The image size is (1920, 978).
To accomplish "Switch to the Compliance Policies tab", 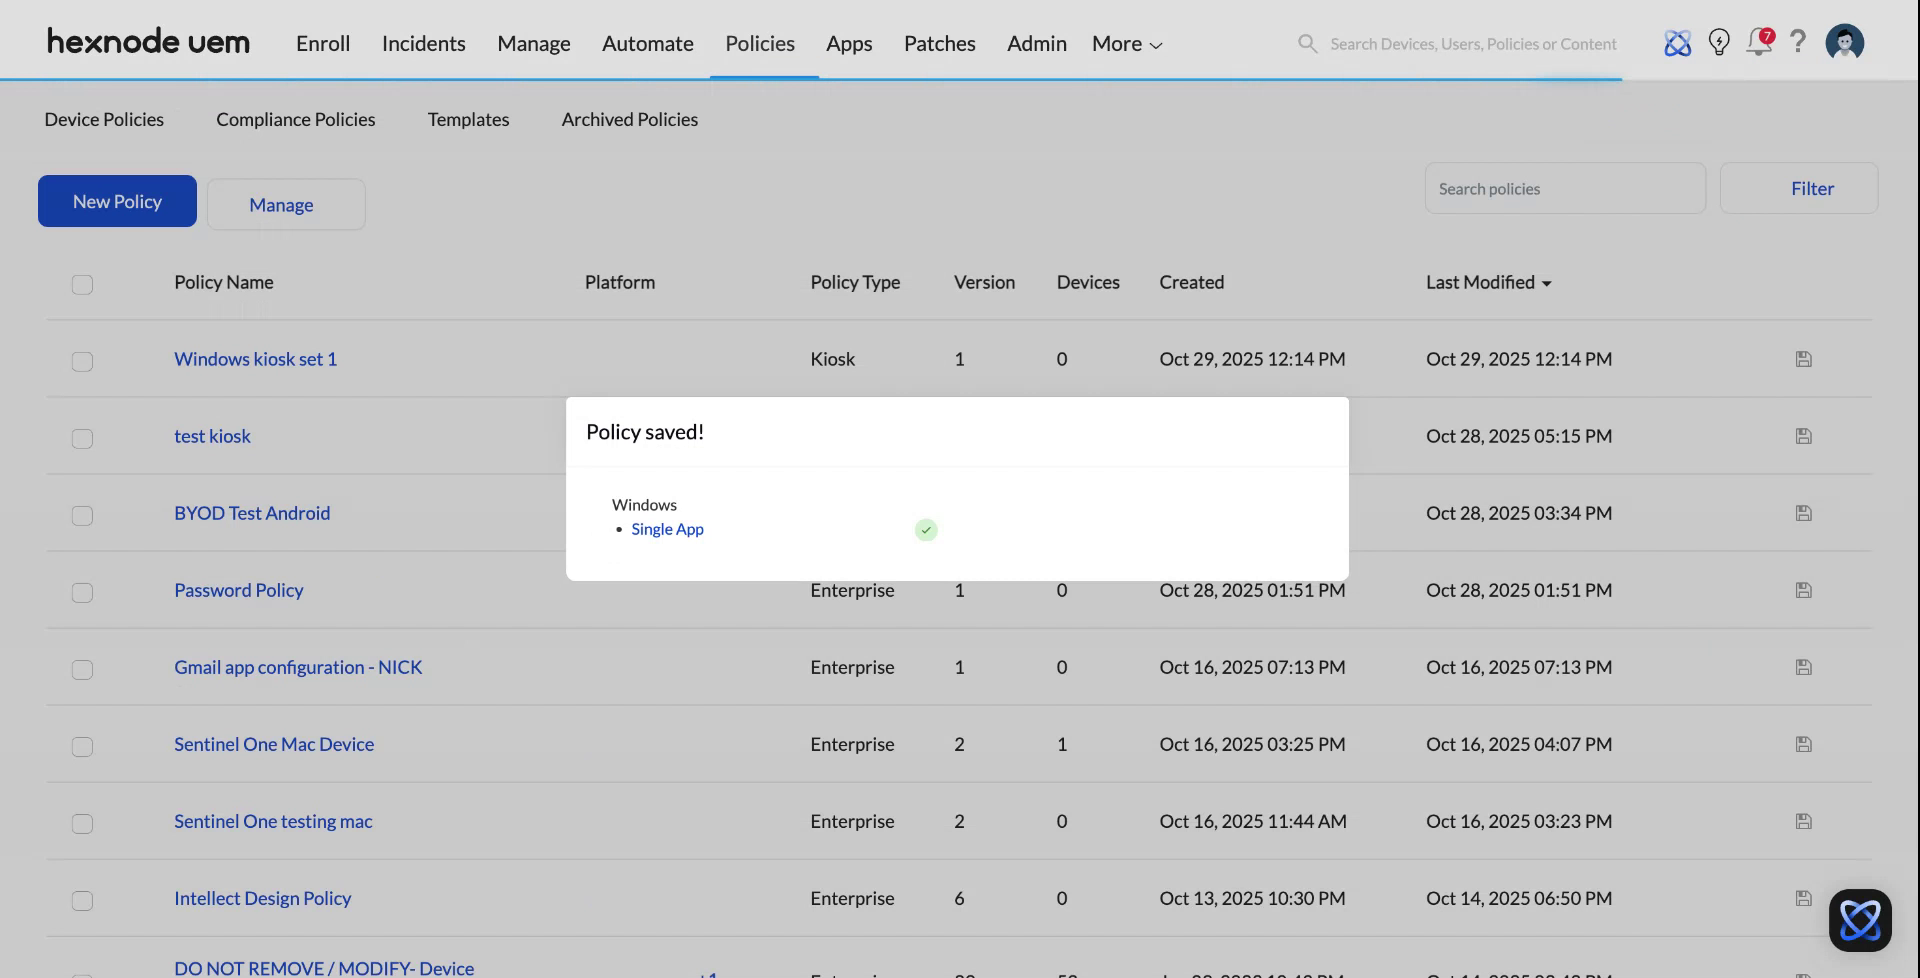I will [x=295, y=119].
